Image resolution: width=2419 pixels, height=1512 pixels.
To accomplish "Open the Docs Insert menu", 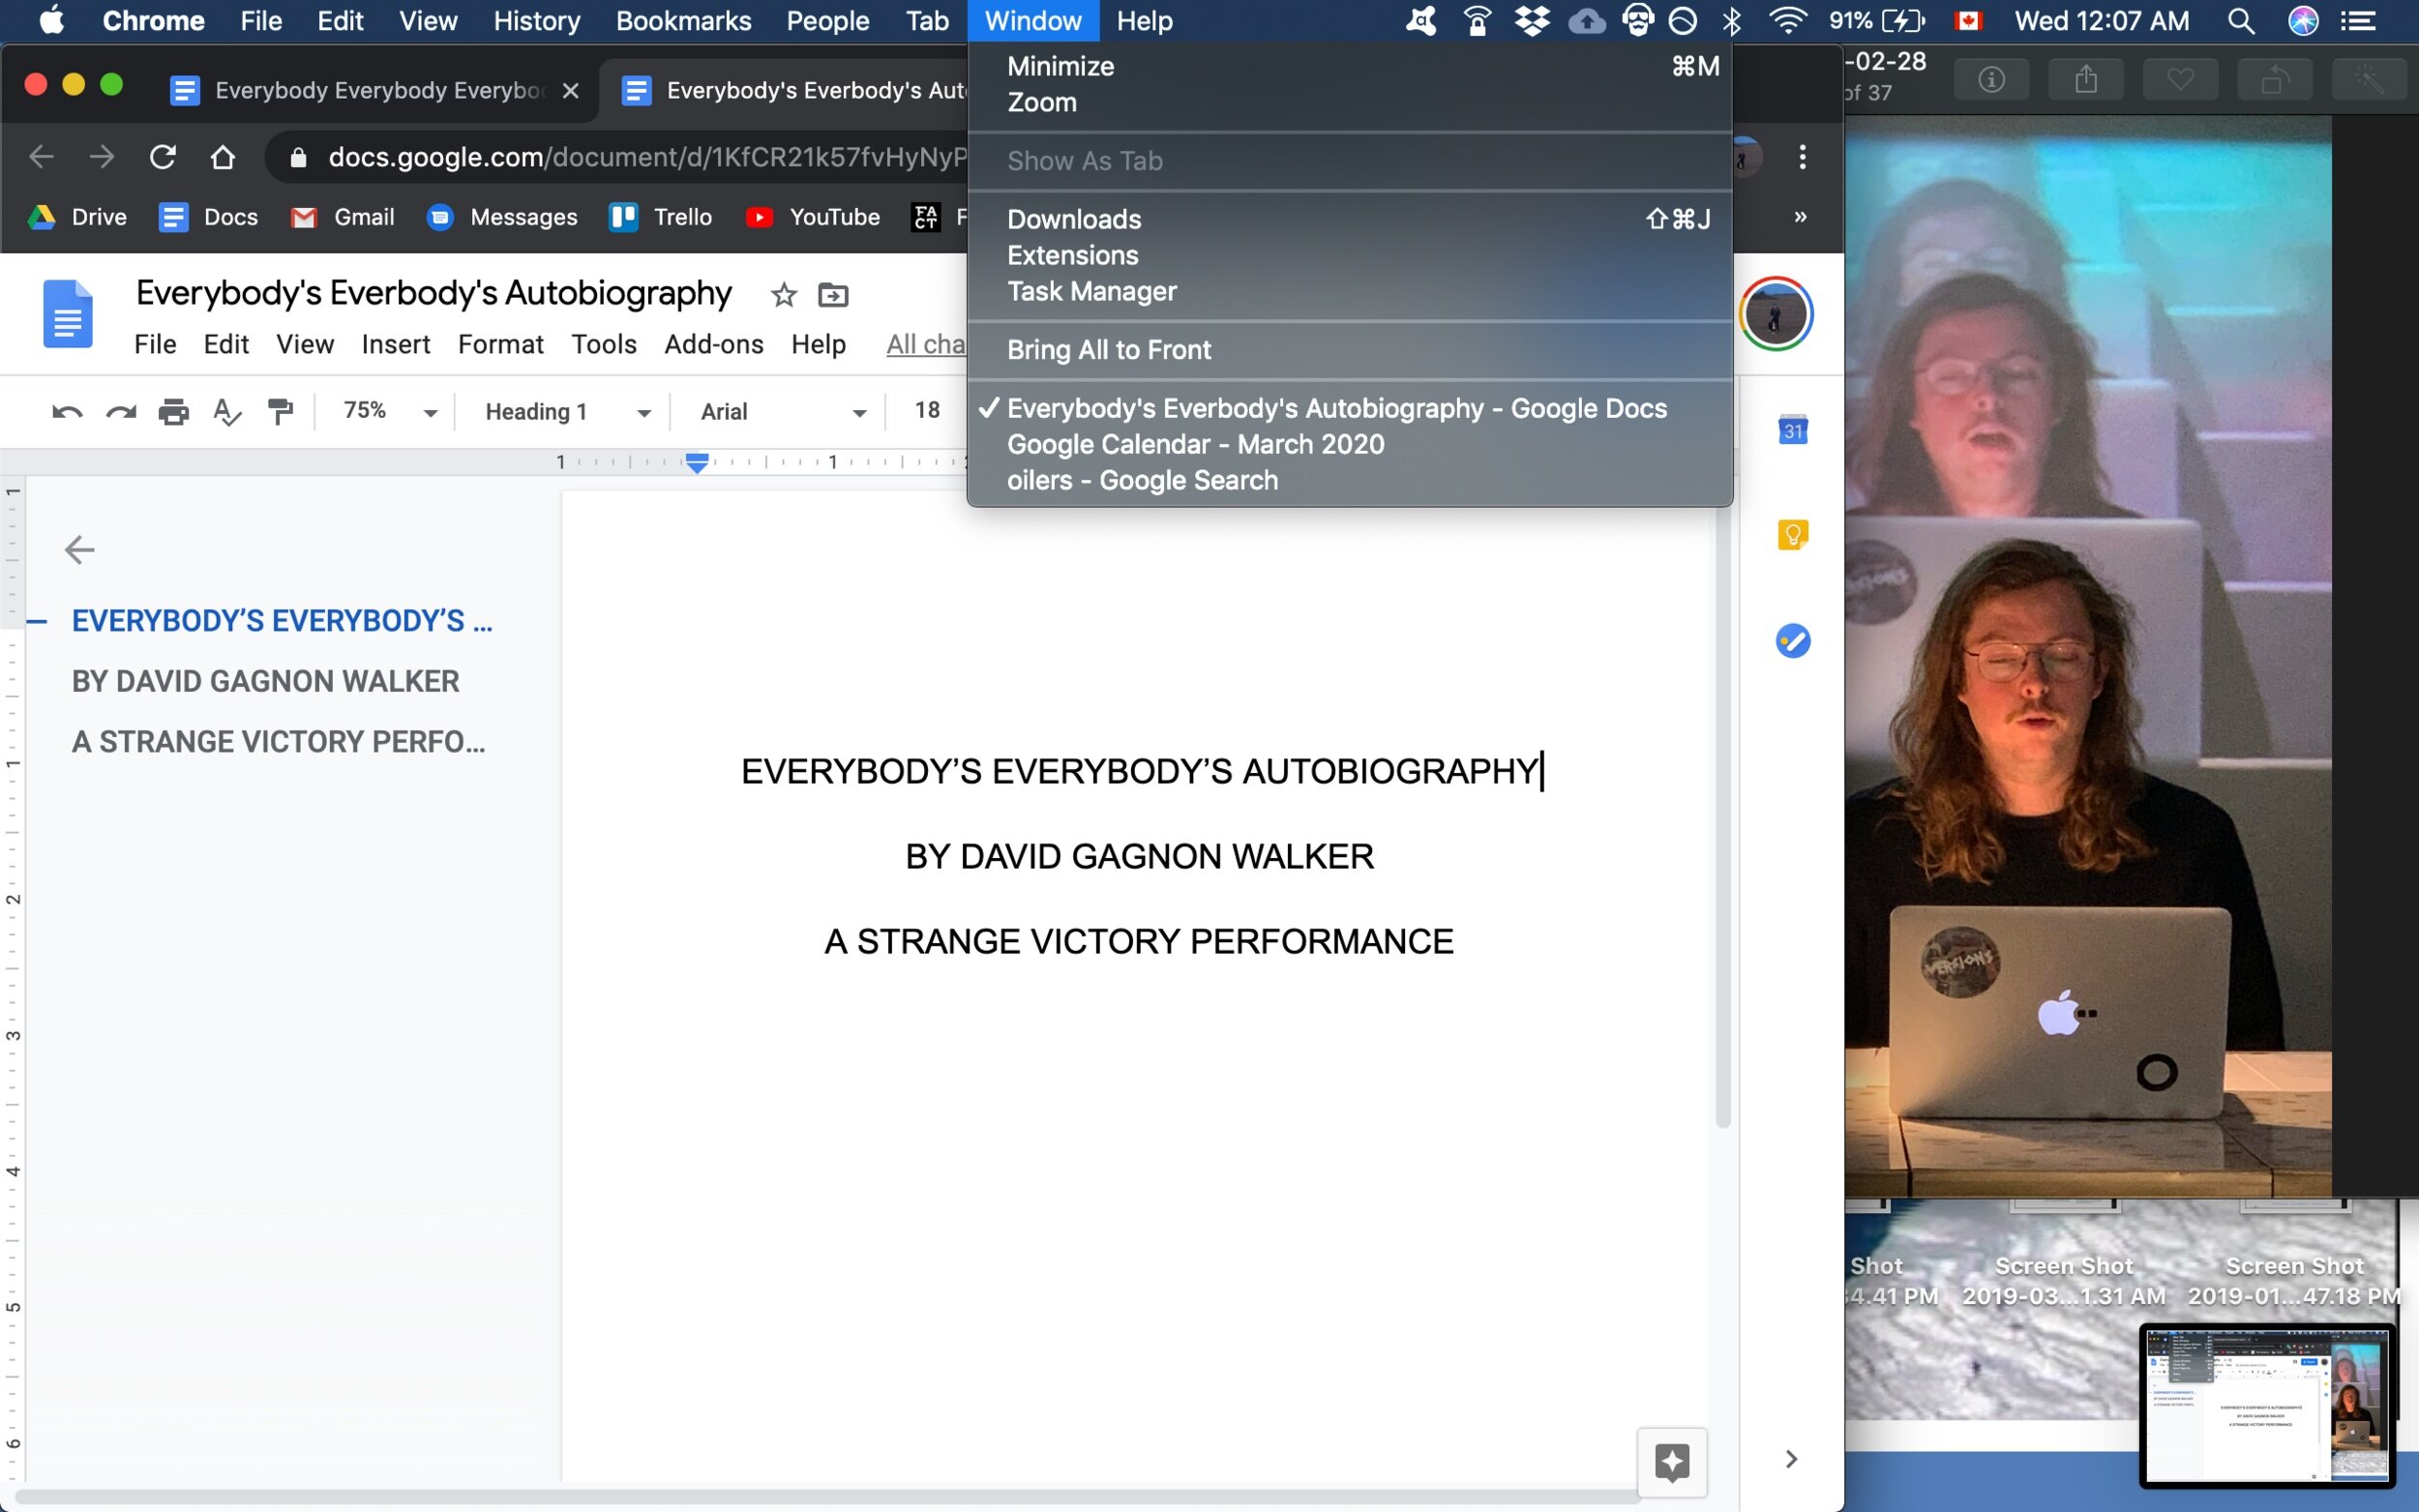I will [395, 344].
